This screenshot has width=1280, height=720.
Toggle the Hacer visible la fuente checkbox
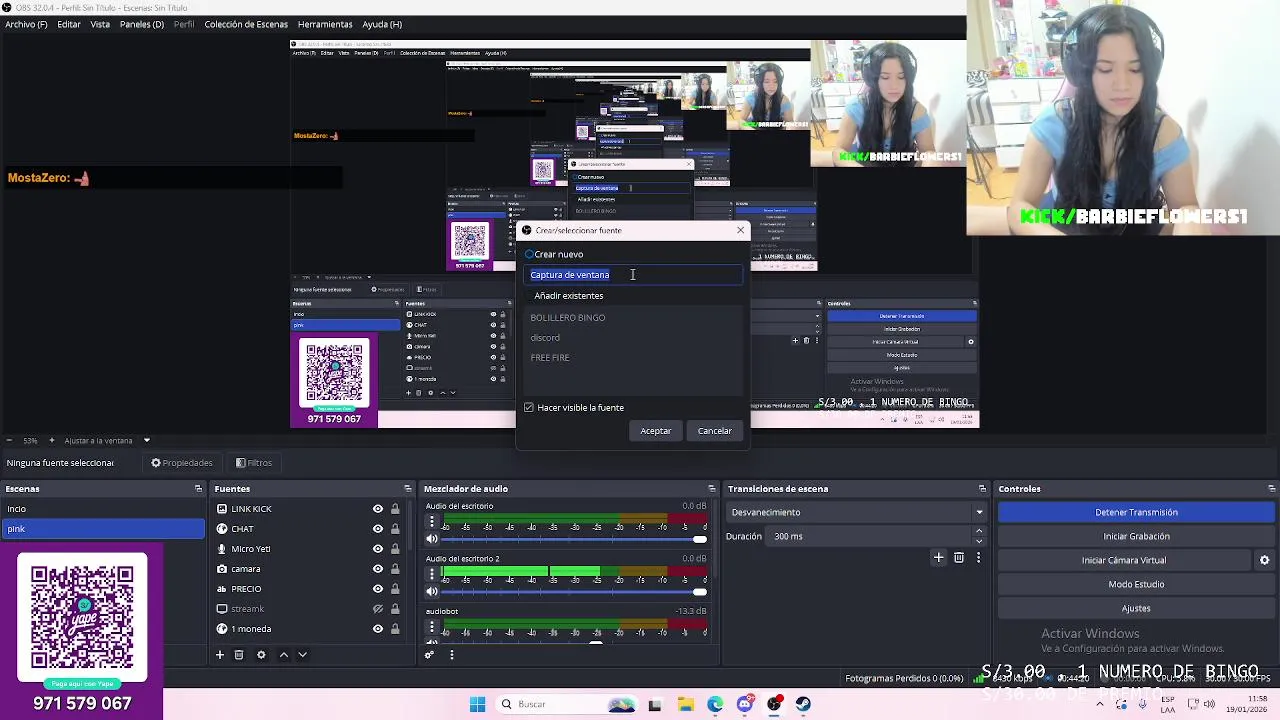click(529, 407)
